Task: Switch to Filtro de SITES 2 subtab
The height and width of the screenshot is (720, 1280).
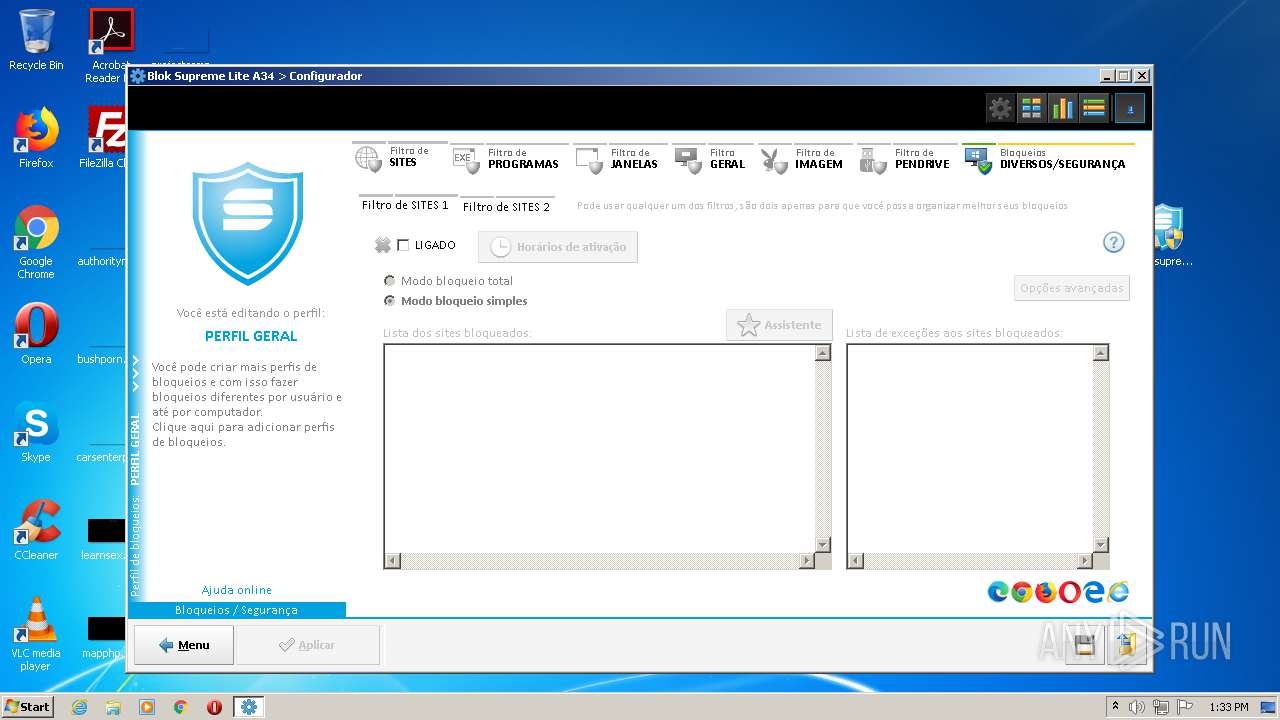Action: pyautogui.click(x=506, y=207)
